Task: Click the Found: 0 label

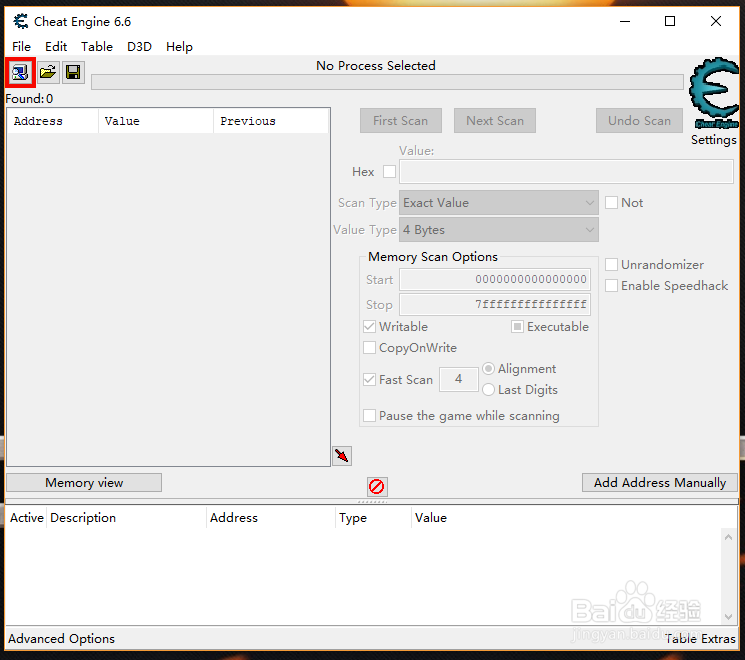Action: click(x=29, y=99)
